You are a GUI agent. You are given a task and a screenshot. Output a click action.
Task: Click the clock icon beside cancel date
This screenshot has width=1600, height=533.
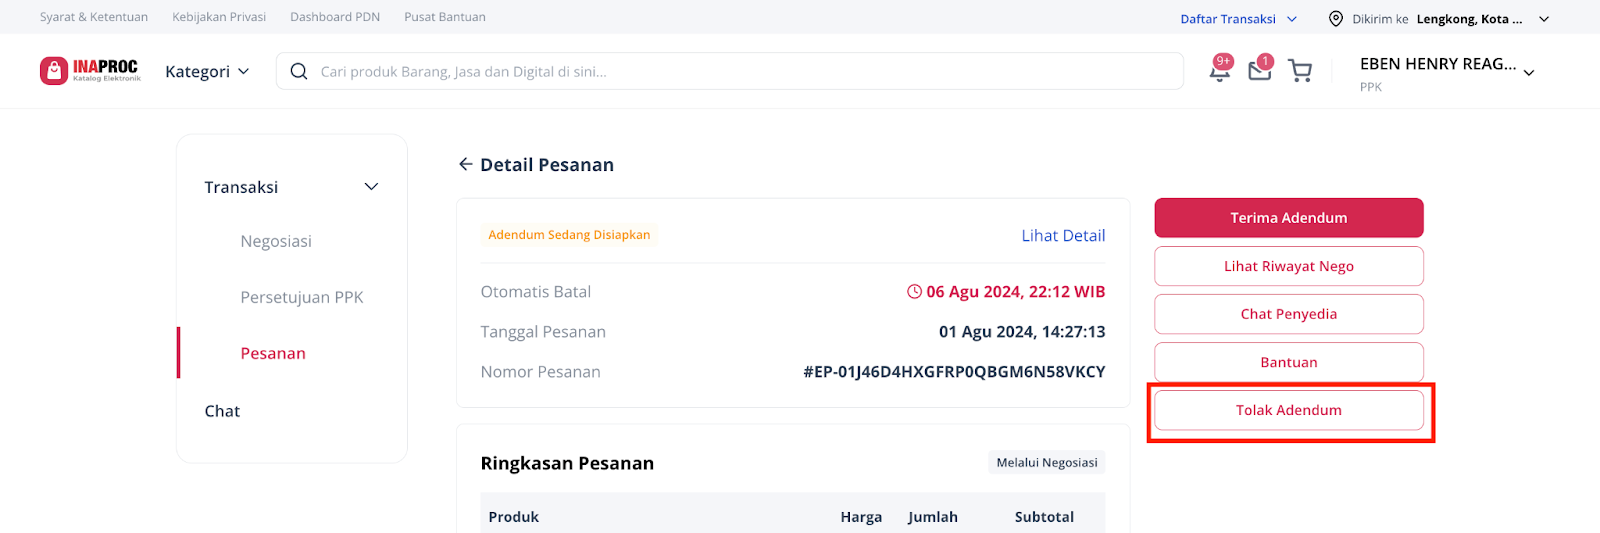click(914, 292)
